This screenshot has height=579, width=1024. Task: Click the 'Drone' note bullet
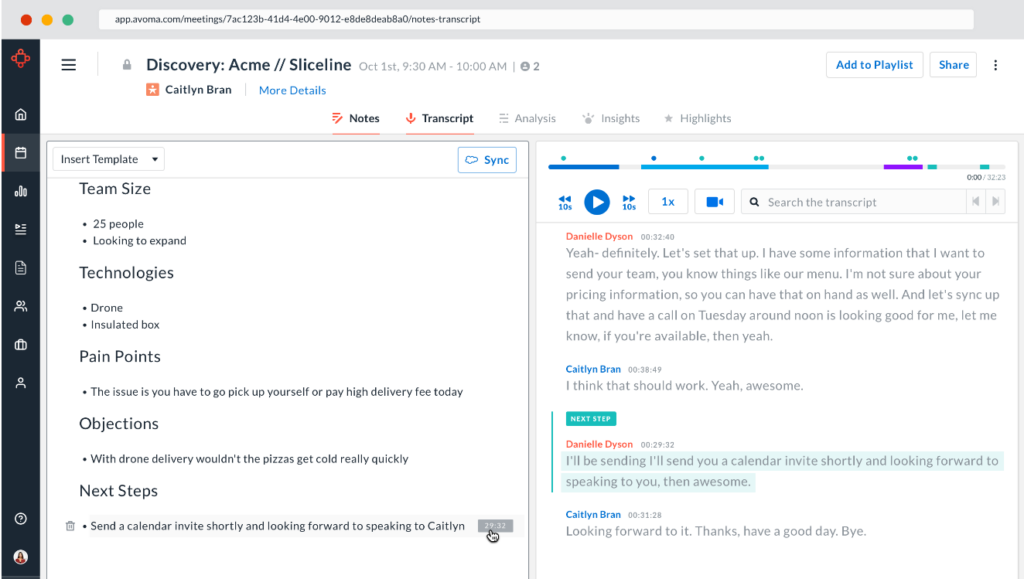coord(106,307)
